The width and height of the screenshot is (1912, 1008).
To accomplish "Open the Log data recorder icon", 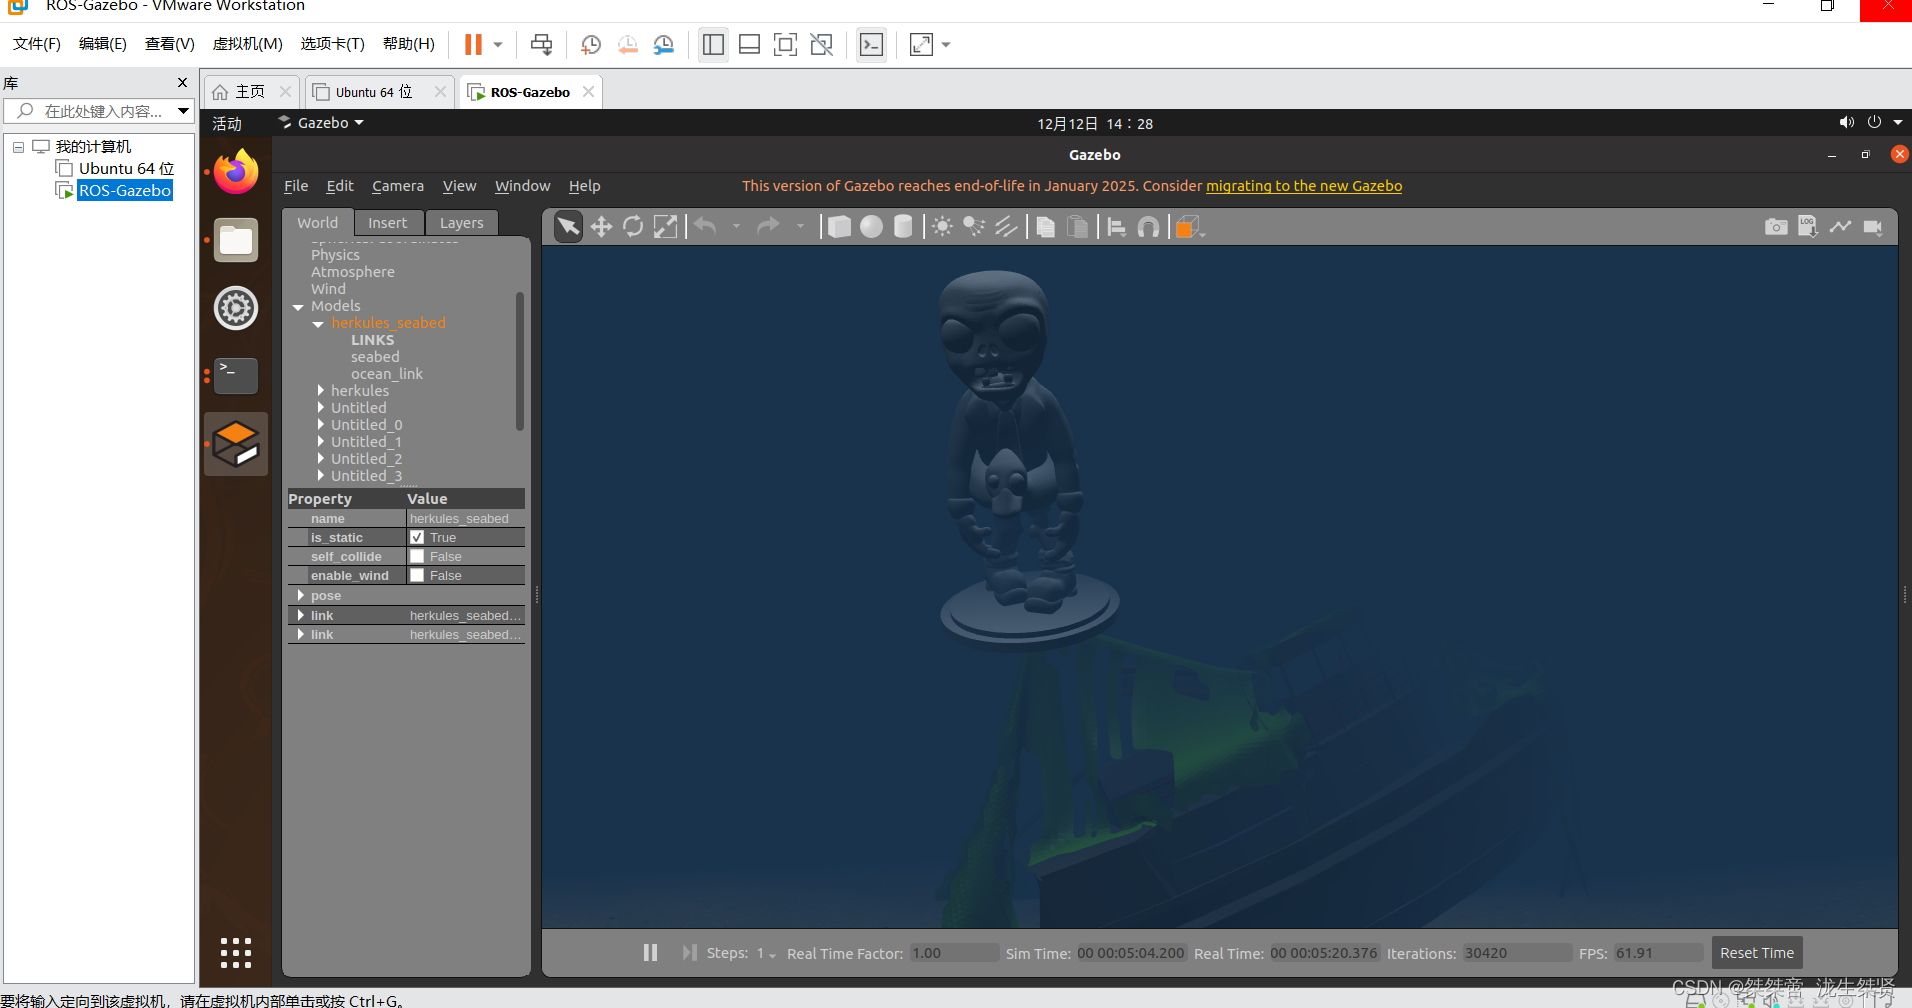I will tap(1808, 227).
